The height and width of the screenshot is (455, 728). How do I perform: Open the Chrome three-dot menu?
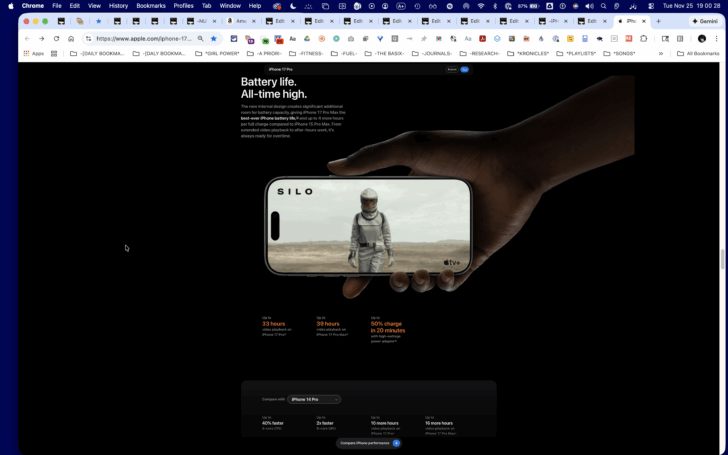(717, 39)
